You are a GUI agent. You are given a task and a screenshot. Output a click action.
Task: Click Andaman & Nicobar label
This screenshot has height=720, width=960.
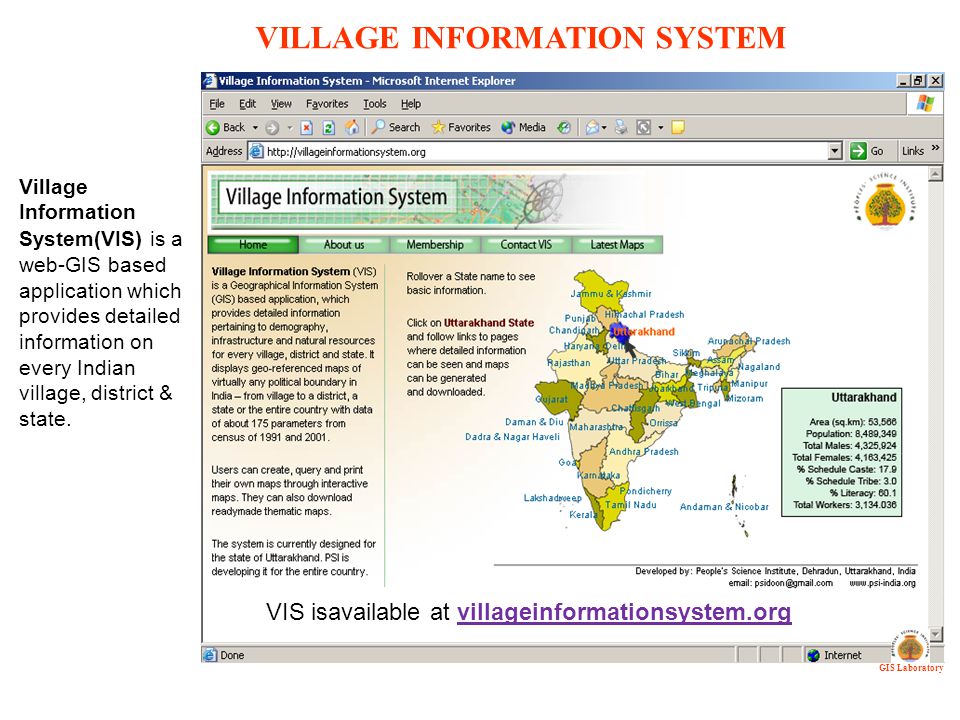point(724,507)
